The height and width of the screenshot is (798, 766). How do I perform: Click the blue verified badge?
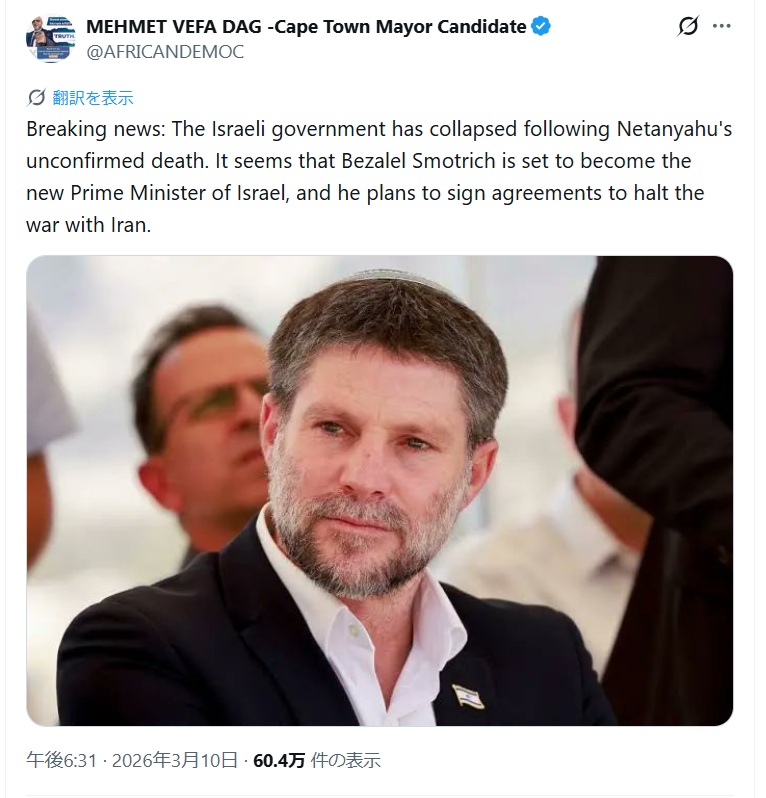(x=540, y=27)
